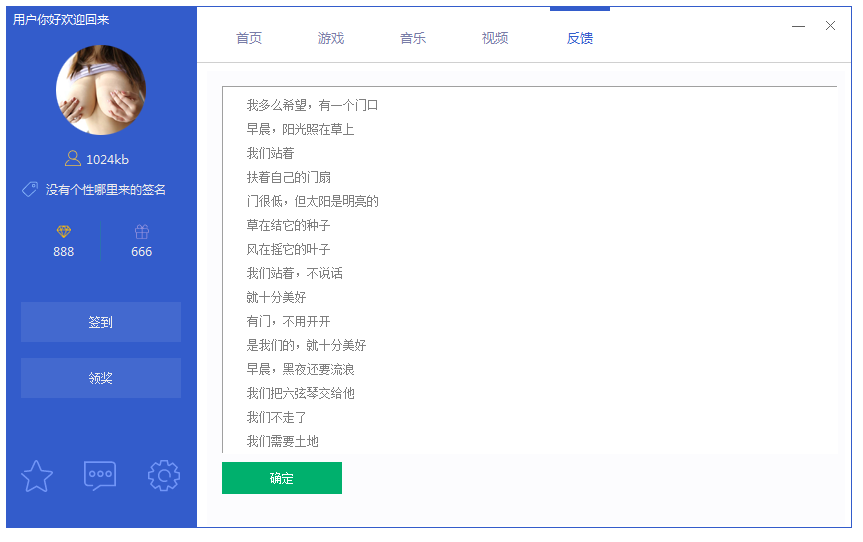
Task: Focus the feedback text area
Action: click(529, 270)
